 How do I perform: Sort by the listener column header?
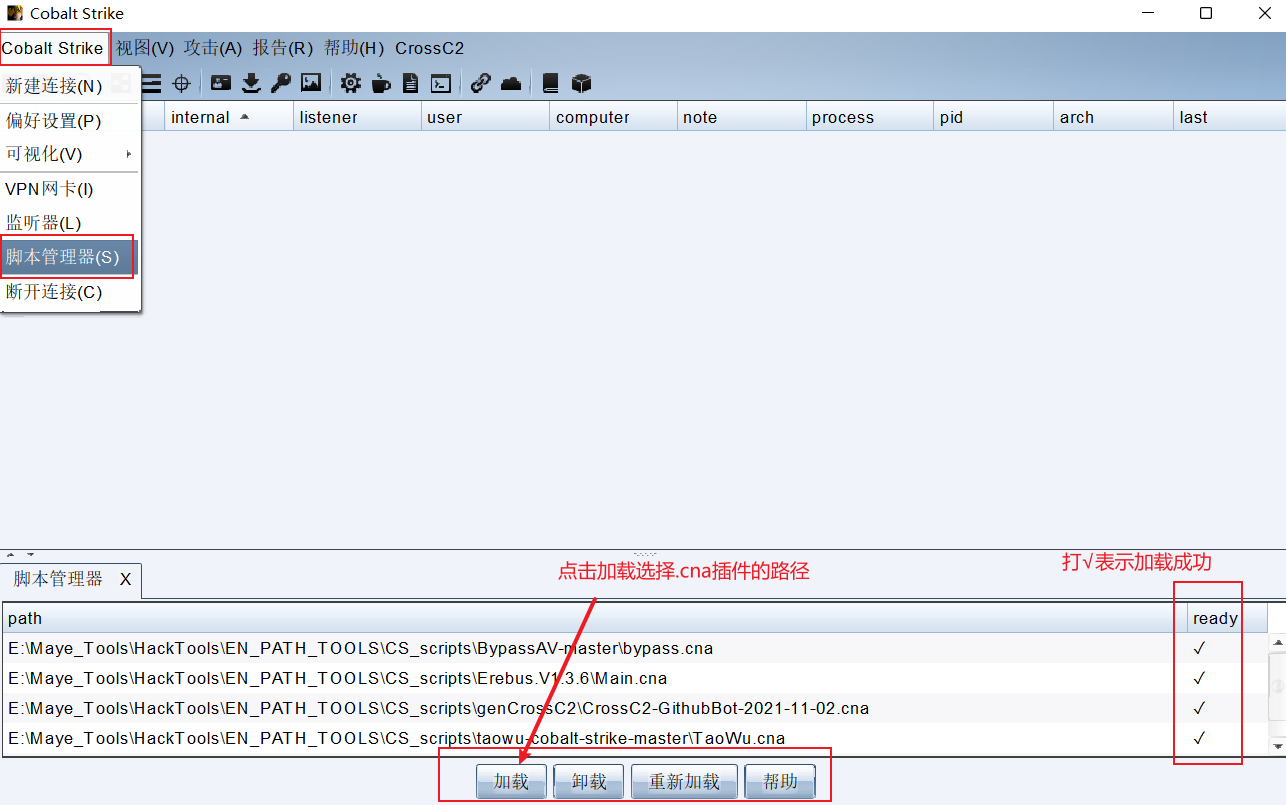(x=357, y=117)
